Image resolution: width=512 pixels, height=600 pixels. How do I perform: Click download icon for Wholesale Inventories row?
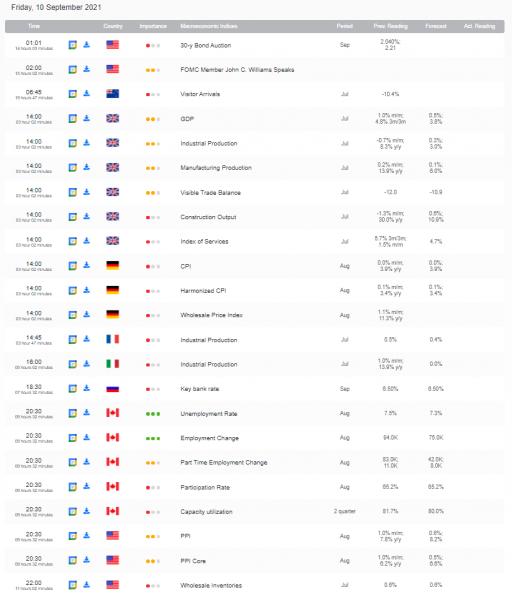(87, 585)
